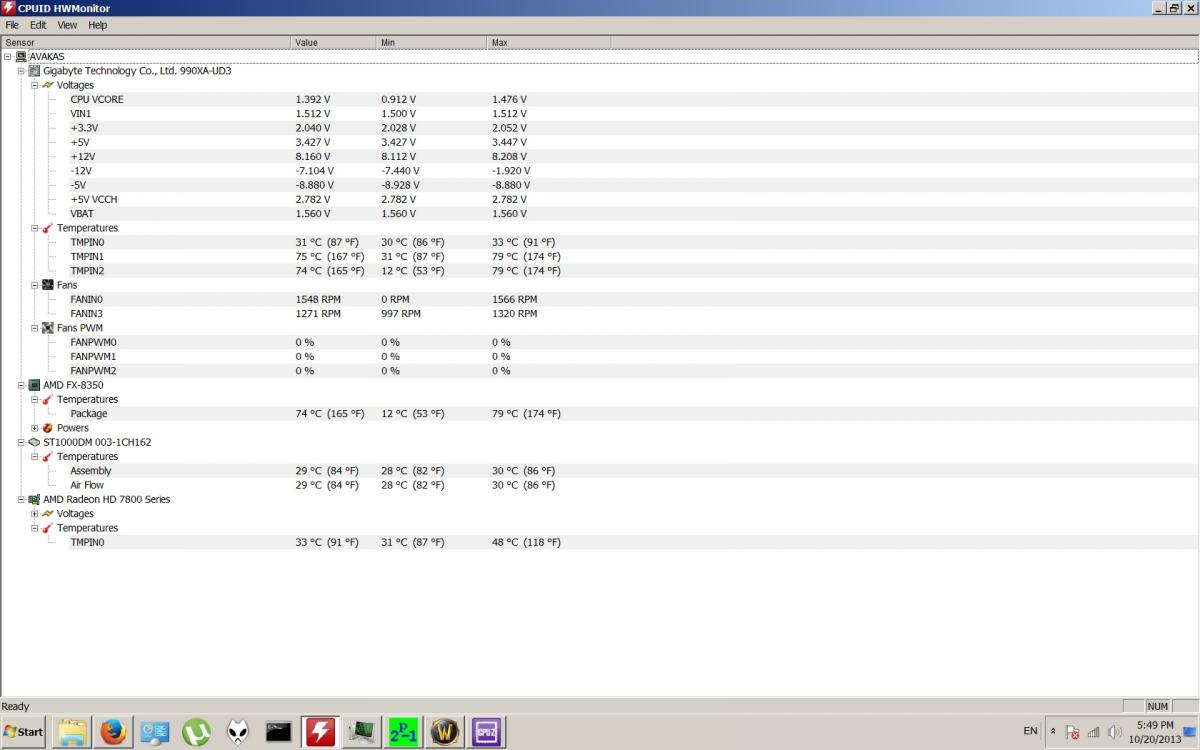Expand the Powers node under AMD FX-8350

[34, 428]
